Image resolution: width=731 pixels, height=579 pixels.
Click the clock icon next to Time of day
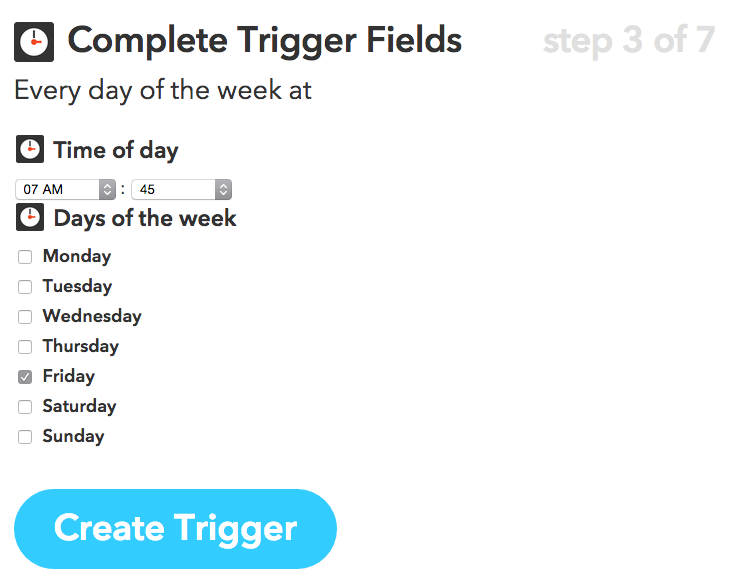30,150
